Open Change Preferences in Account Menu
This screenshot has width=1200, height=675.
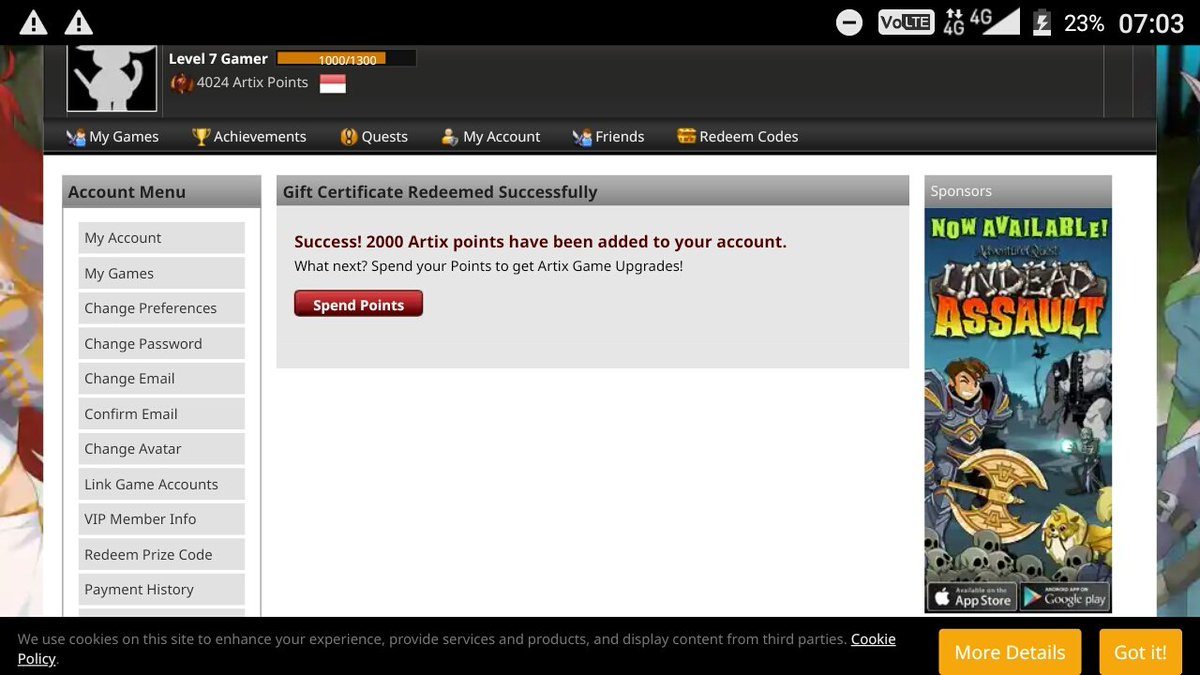pos(162,308)
